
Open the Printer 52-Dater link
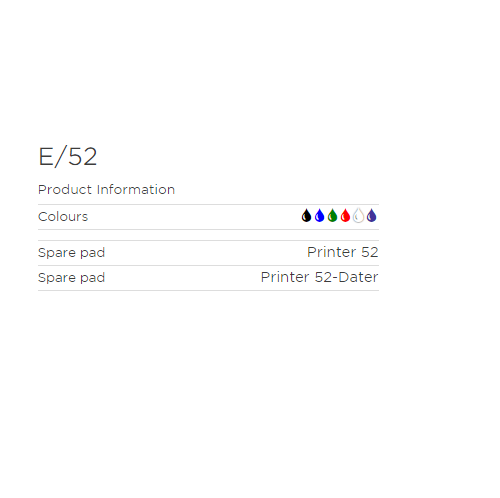[319, 277]
